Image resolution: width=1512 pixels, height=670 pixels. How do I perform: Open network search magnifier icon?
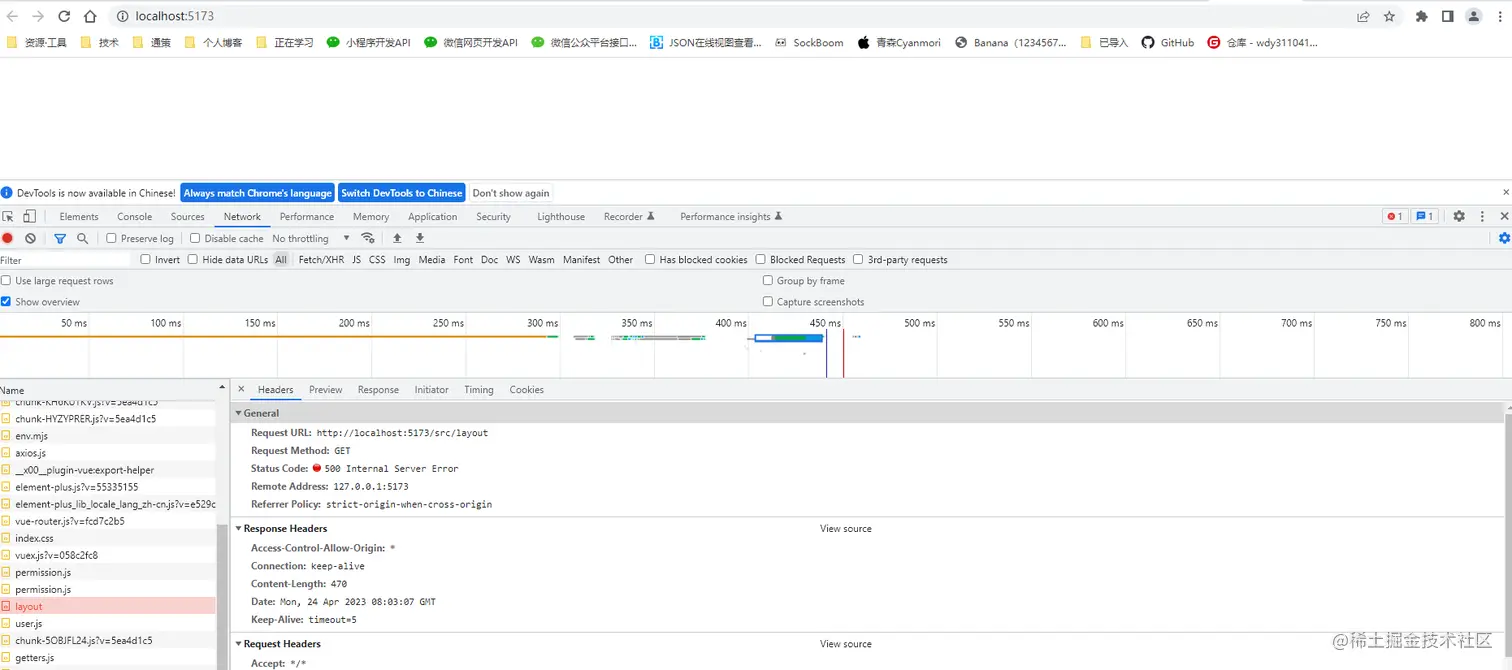click(82, 238)
